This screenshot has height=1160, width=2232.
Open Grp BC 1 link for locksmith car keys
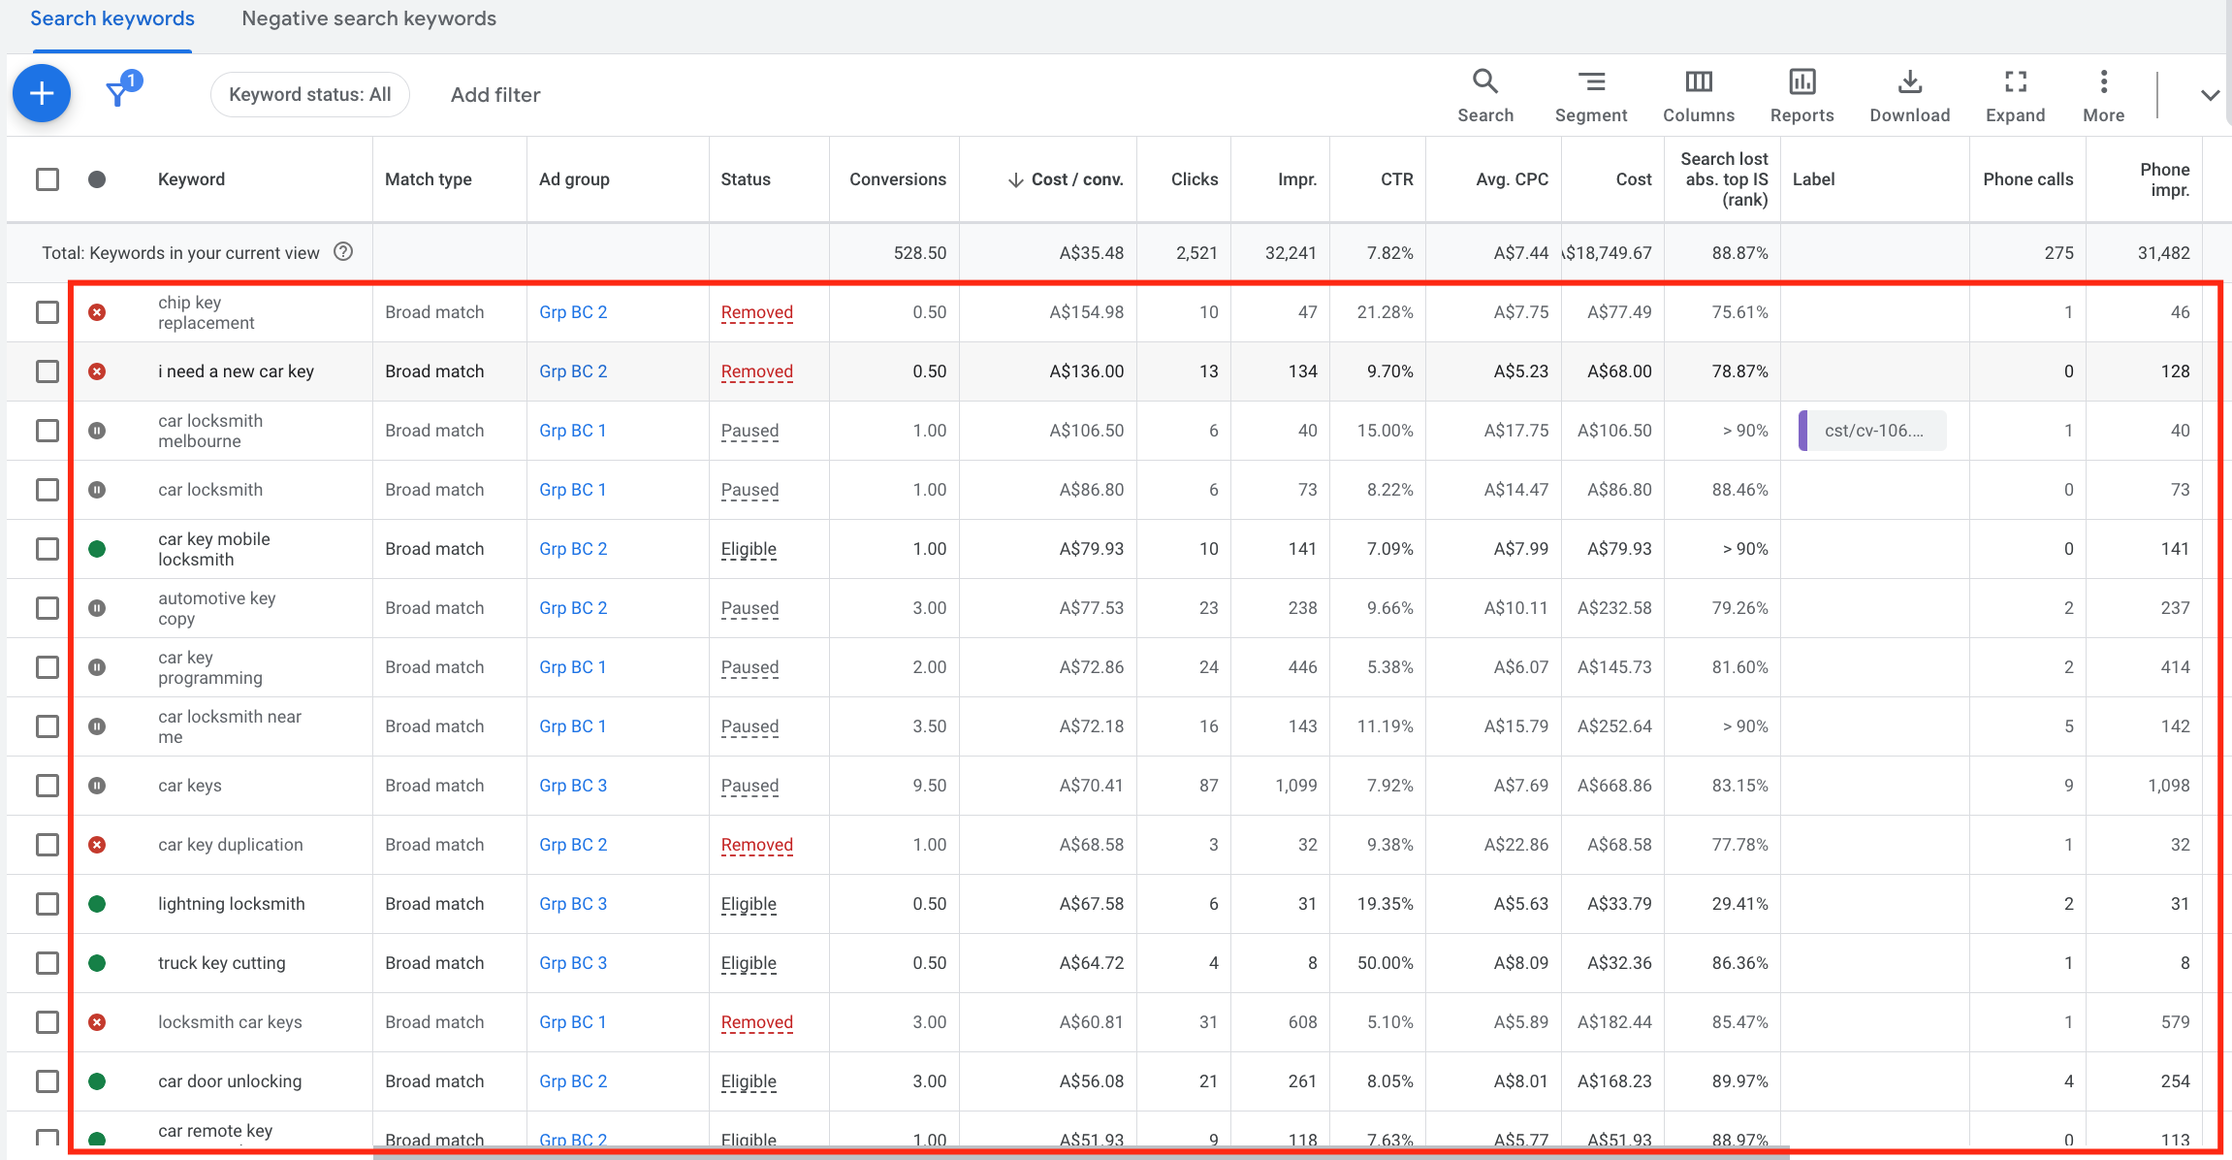point(572,1022)
